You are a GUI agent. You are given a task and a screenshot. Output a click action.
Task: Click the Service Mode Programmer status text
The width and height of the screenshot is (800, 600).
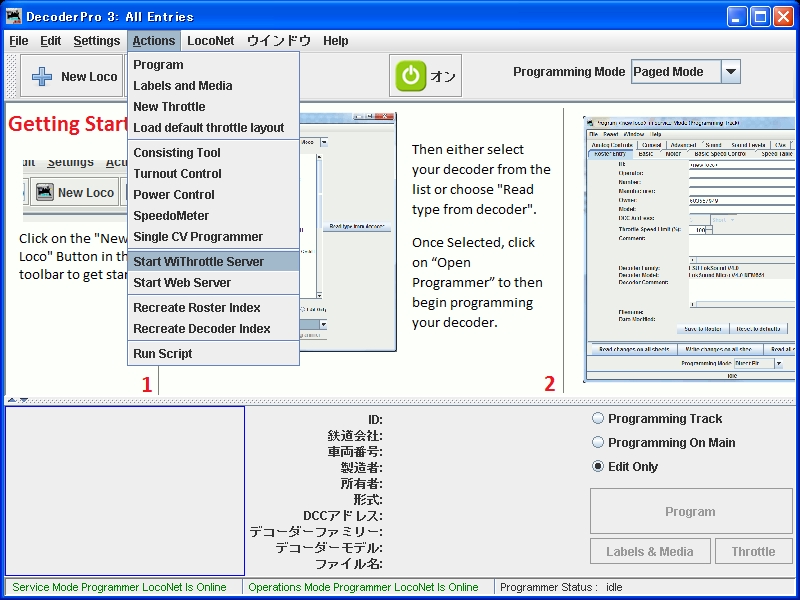click(x=119, y=587)
